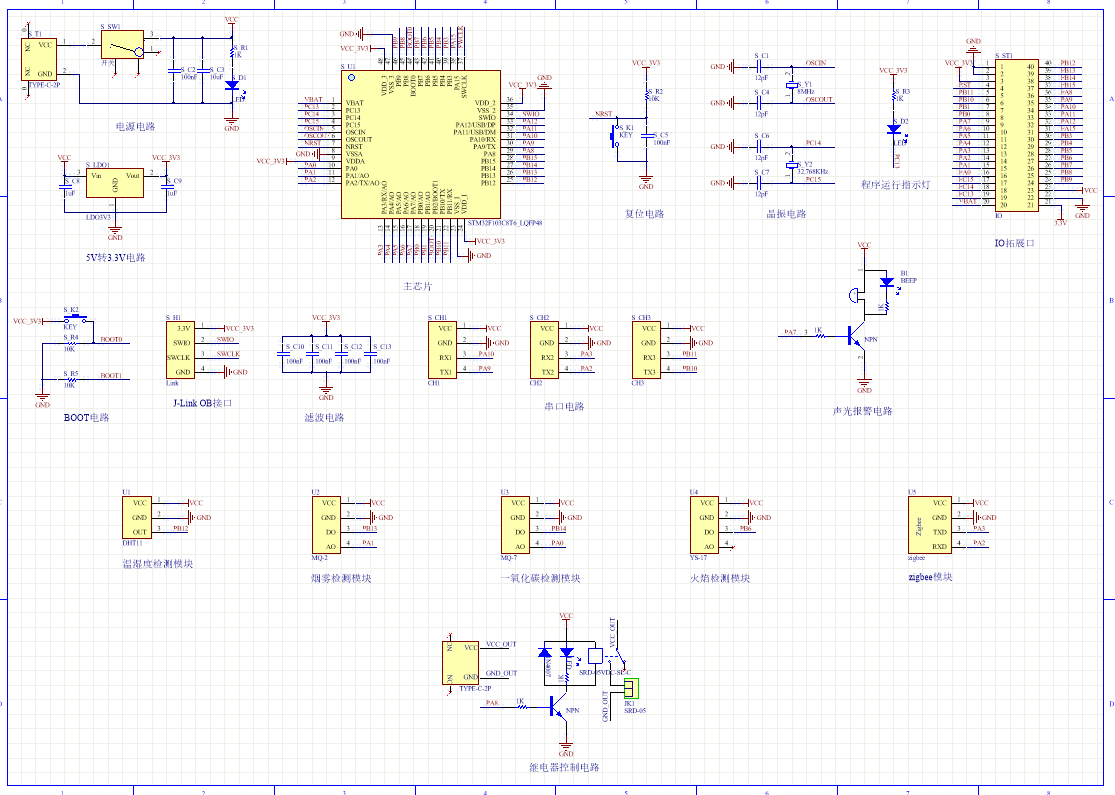The image size is (1115, 795).
Task: Select the NPN transistor in relay circuit
Action: pyautogui.click(x=559, y=706)
